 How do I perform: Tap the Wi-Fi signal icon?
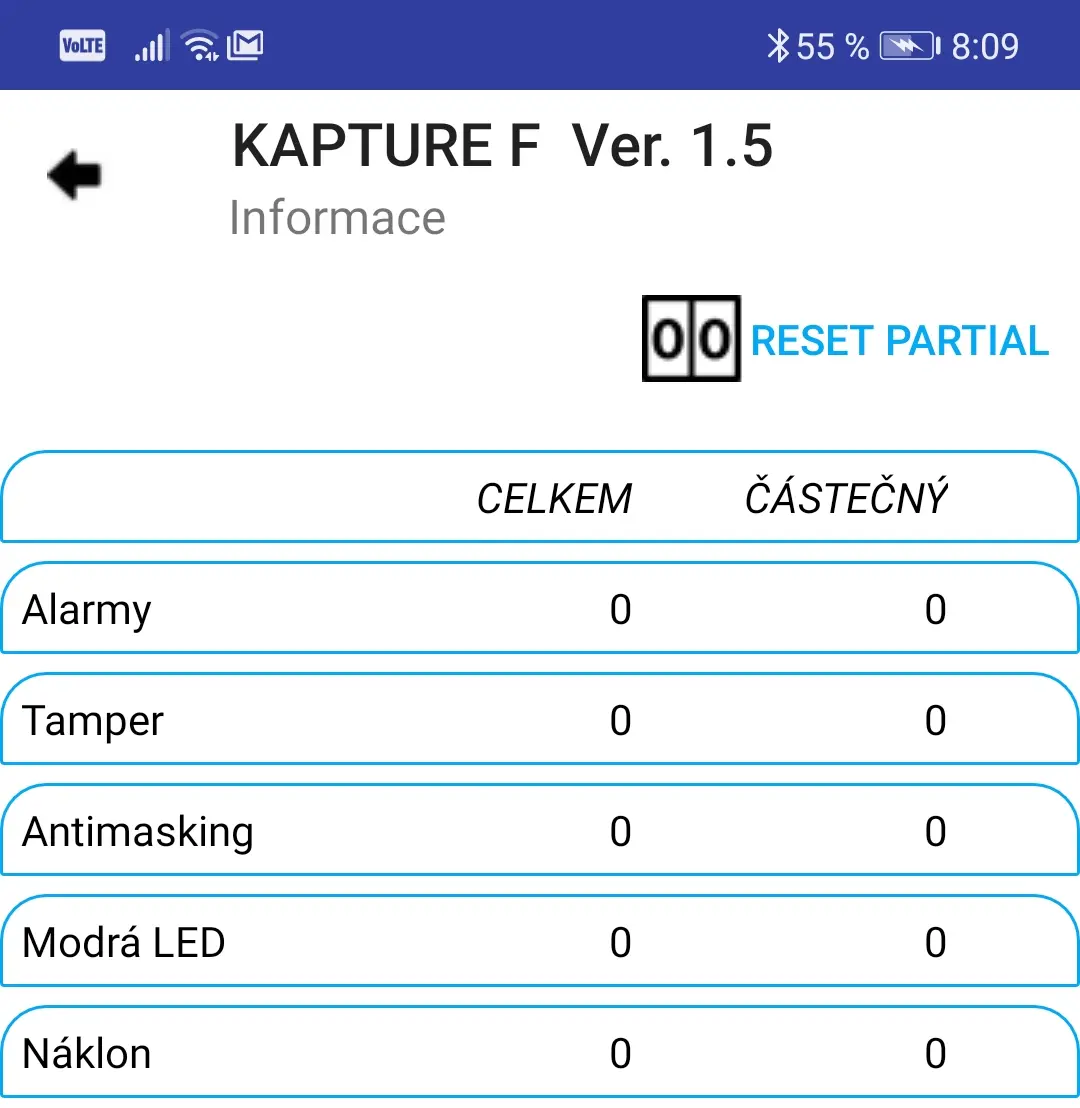click(201, 46)
